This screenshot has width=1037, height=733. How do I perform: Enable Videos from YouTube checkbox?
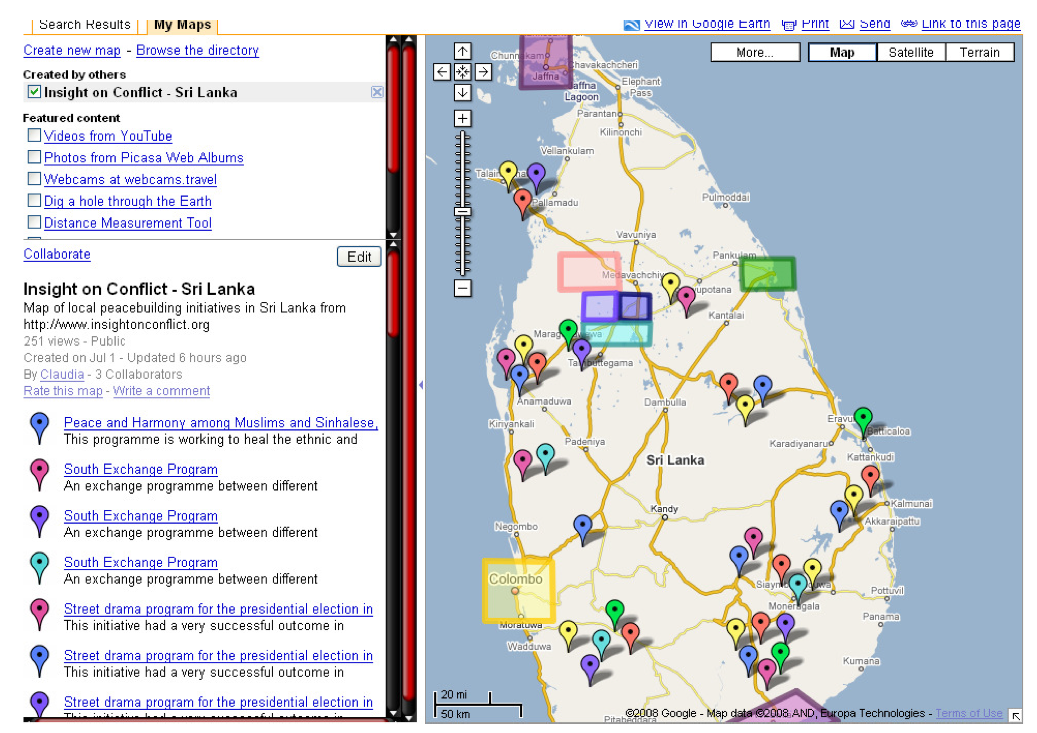(35, 136)
